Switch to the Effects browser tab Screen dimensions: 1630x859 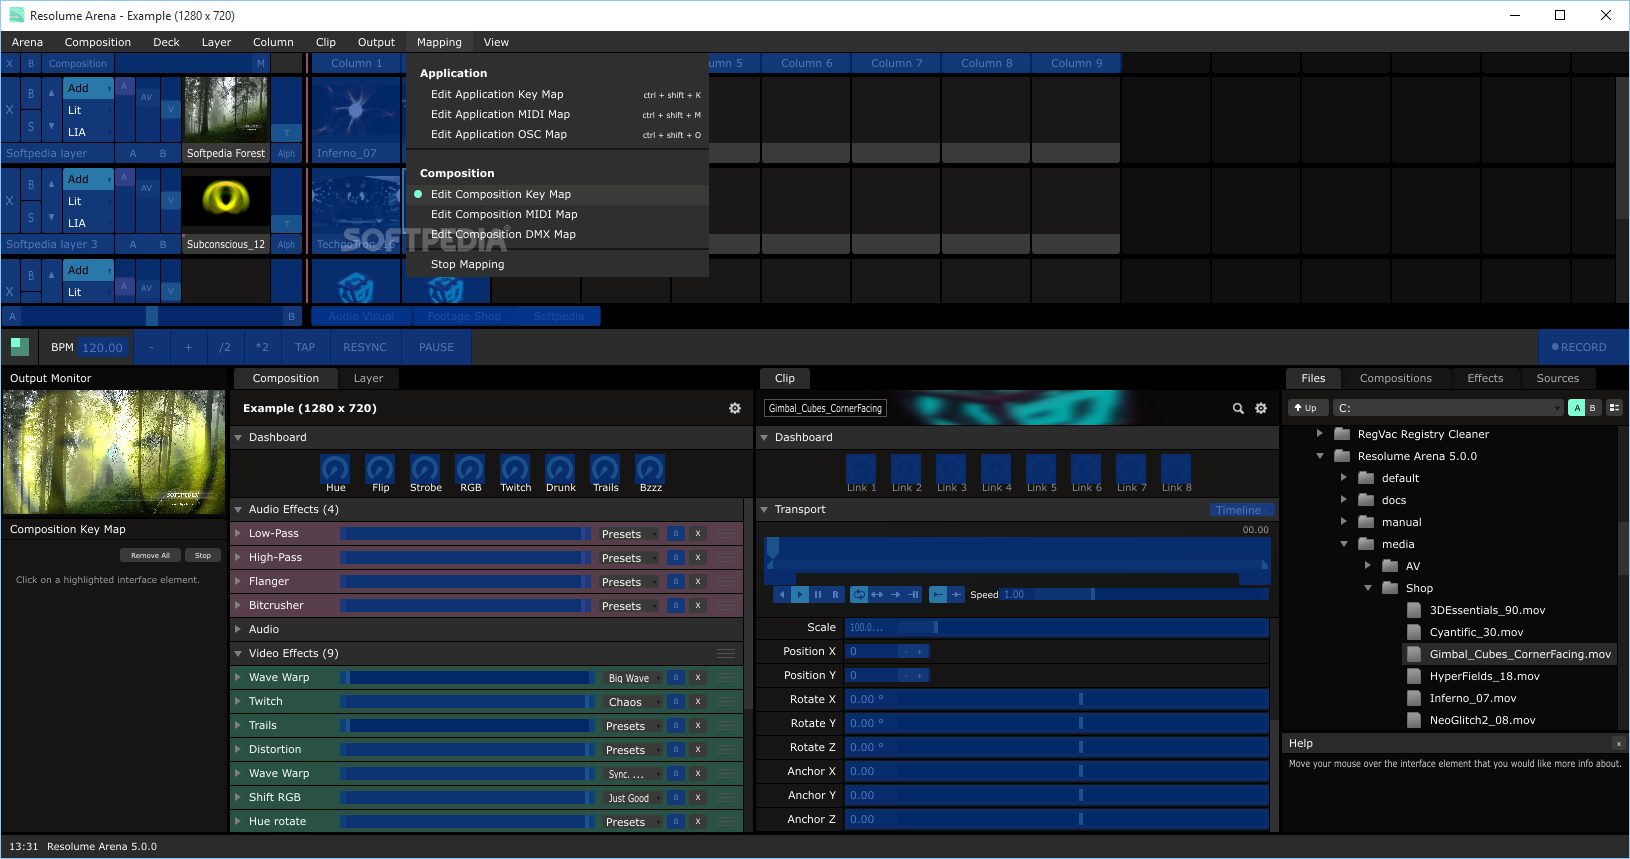coord(1485,378)
